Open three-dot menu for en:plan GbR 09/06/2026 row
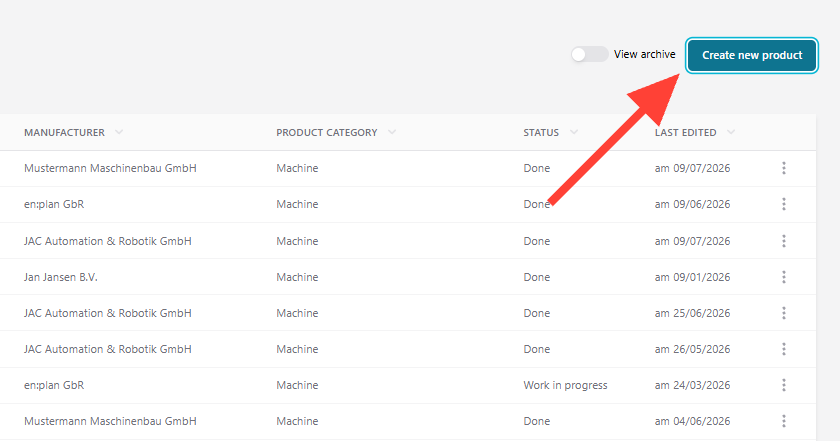840x441 pixels. tap(784, 204)
